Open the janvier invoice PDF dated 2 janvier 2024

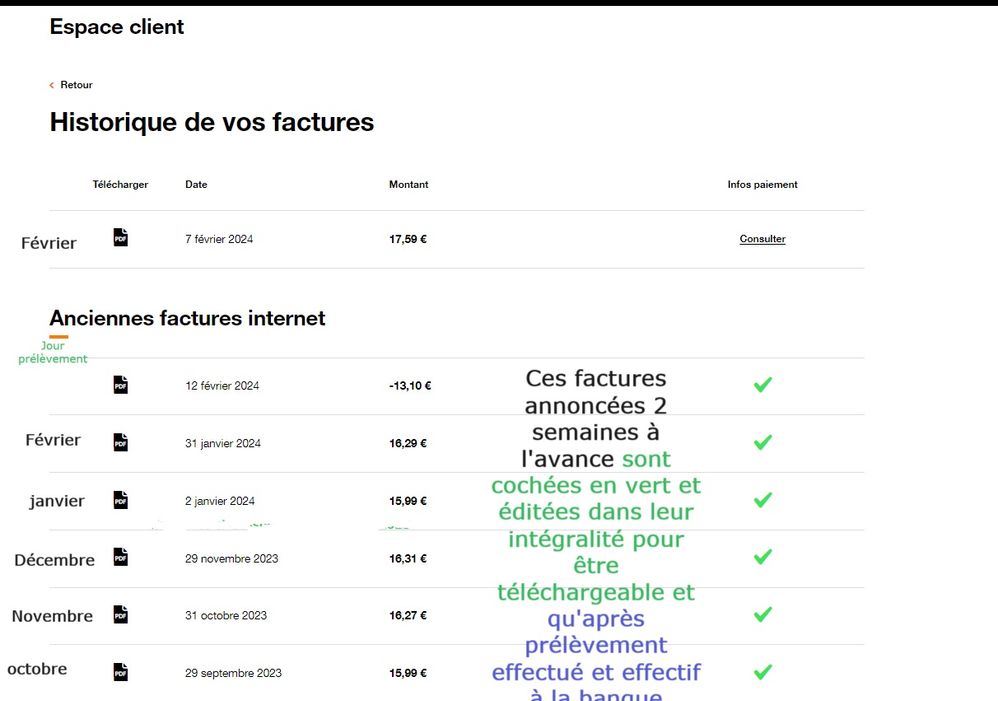120,499
